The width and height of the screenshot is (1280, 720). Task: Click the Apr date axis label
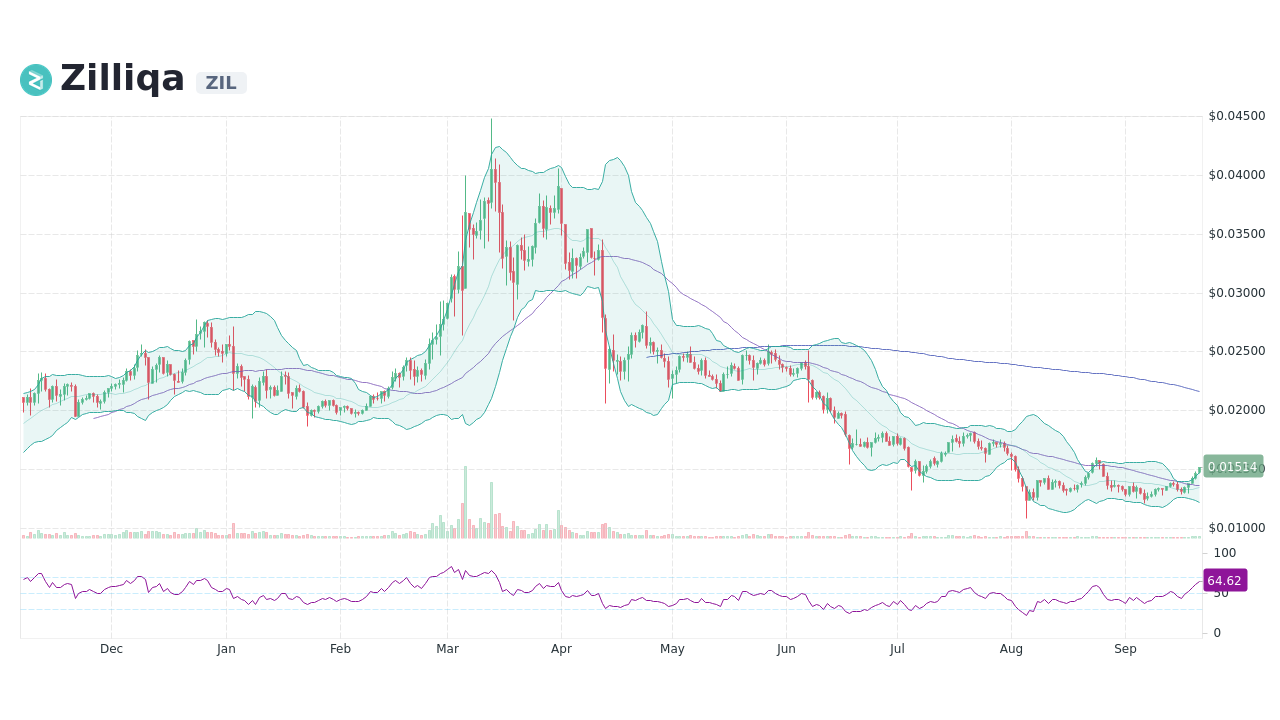pyautogui.click(x=561, y=649)
